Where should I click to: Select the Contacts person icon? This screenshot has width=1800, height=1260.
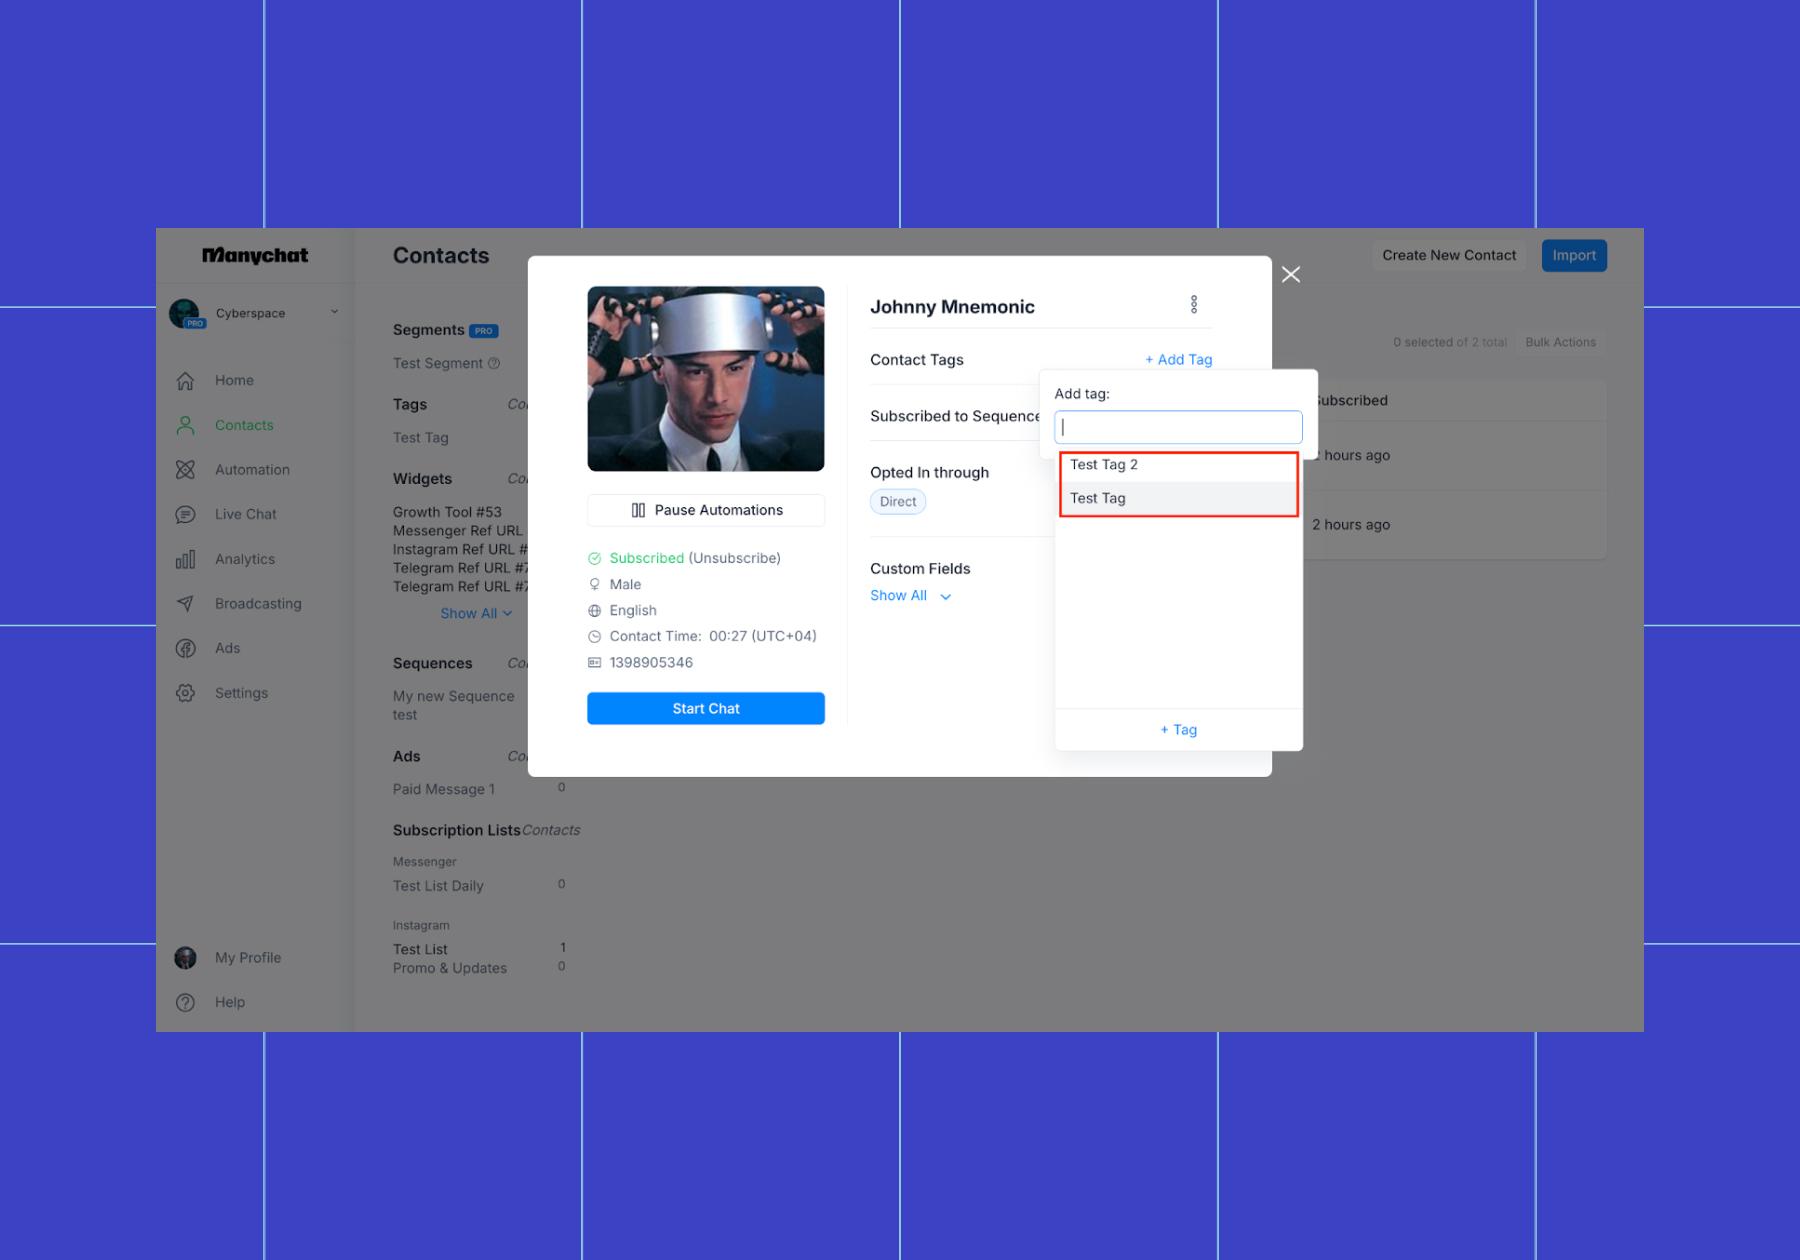pyautogui.click(x=185, y=425)
